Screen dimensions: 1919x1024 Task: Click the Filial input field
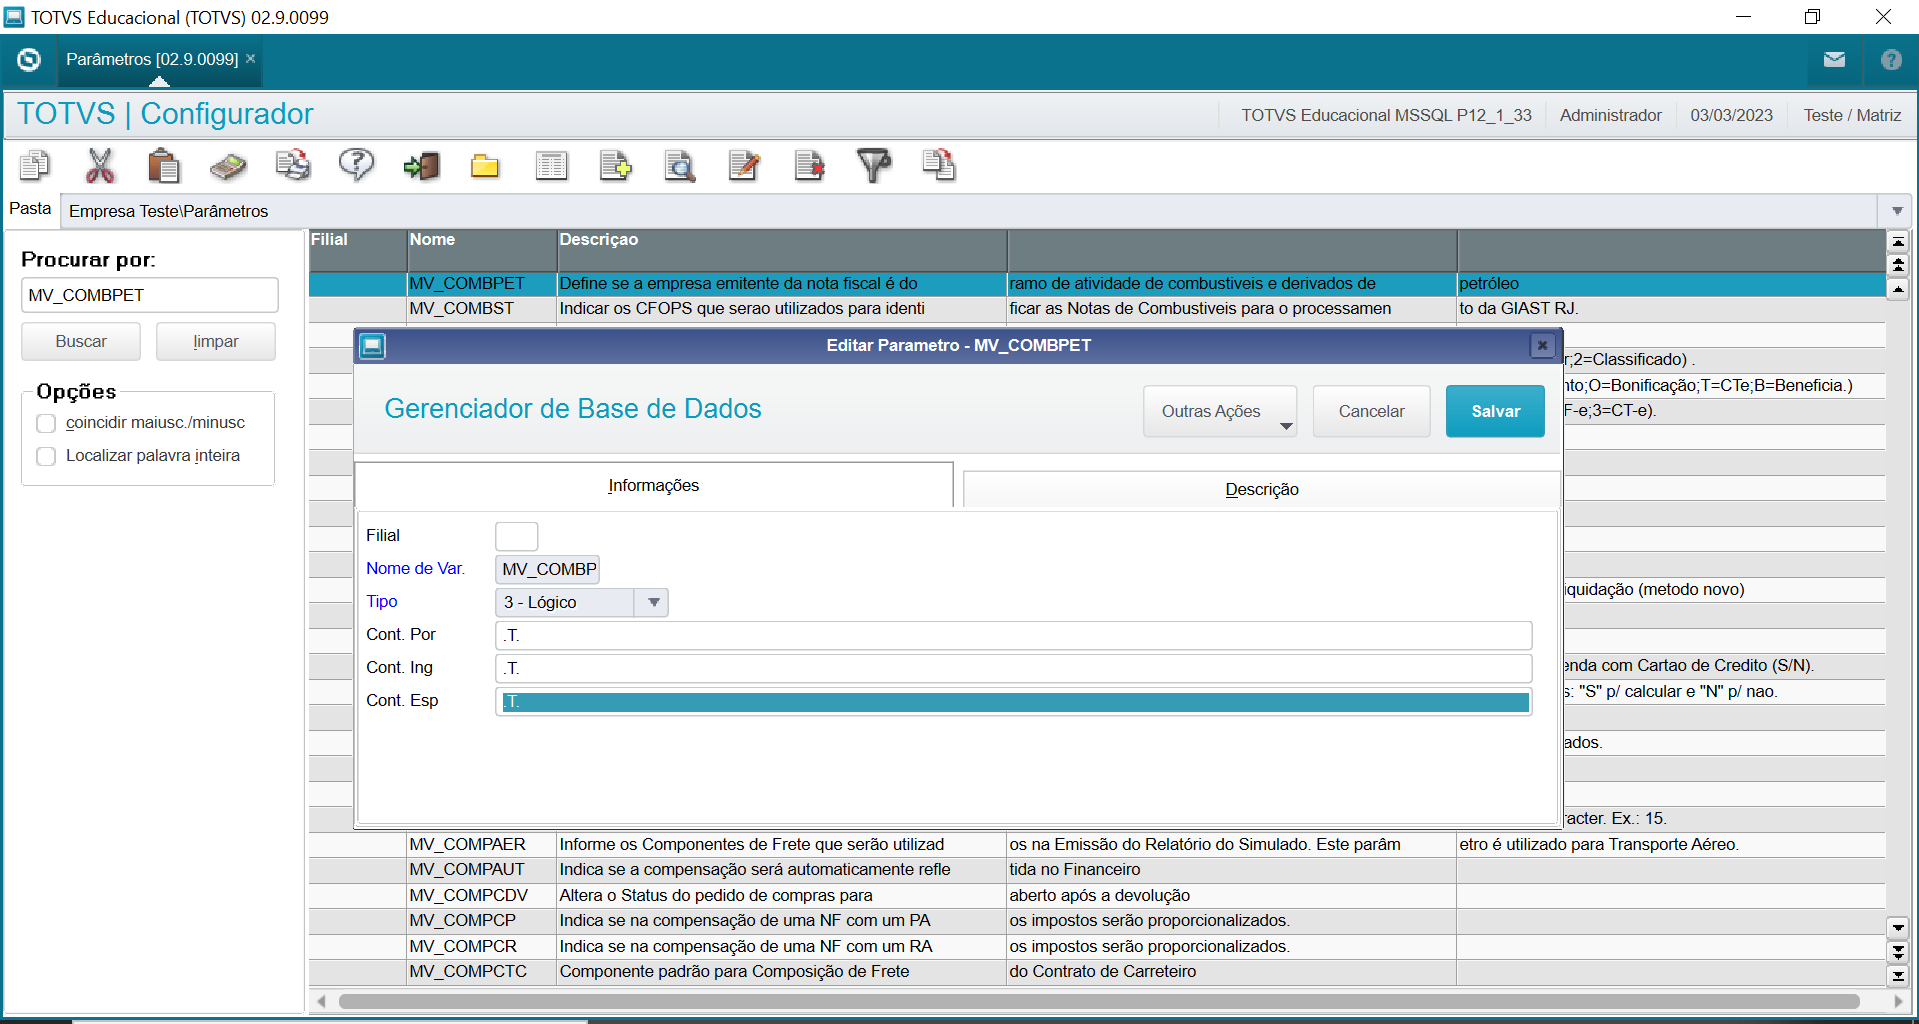517,536
